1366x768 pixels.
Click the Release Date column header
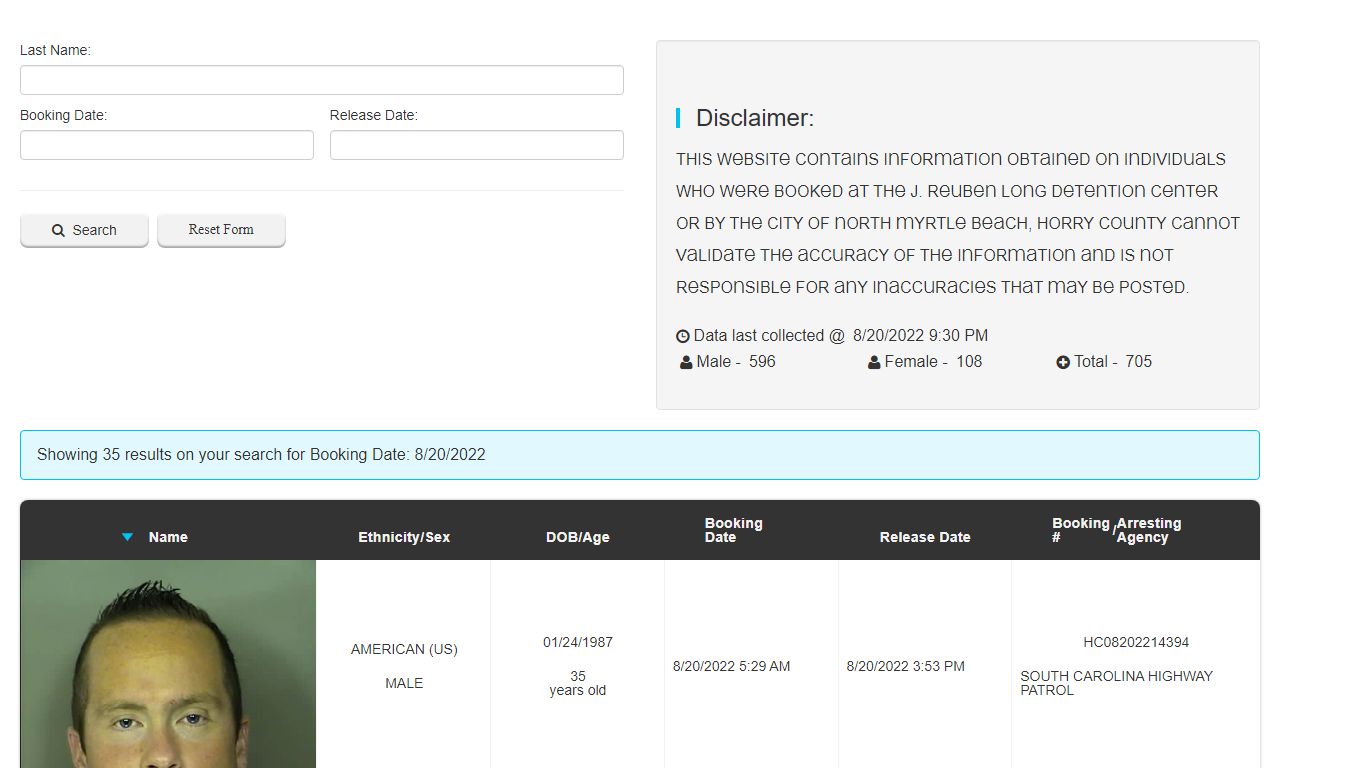tap(924, 537)
